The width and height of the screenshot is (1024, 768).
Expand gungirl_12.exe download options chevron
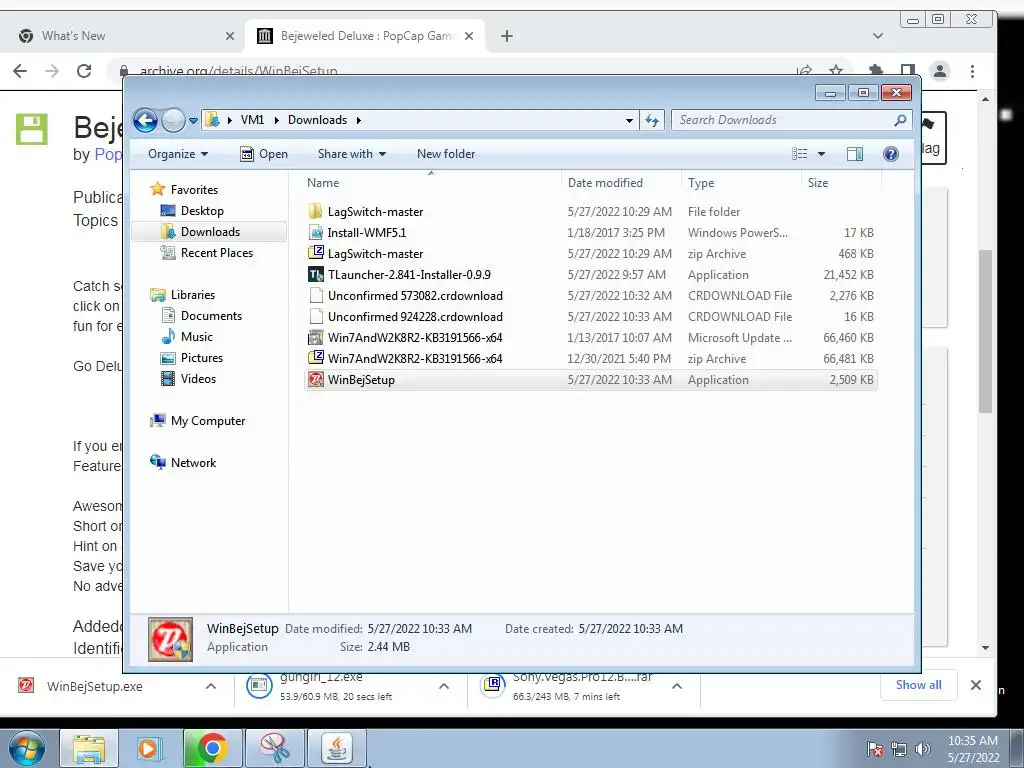point(444,686)
